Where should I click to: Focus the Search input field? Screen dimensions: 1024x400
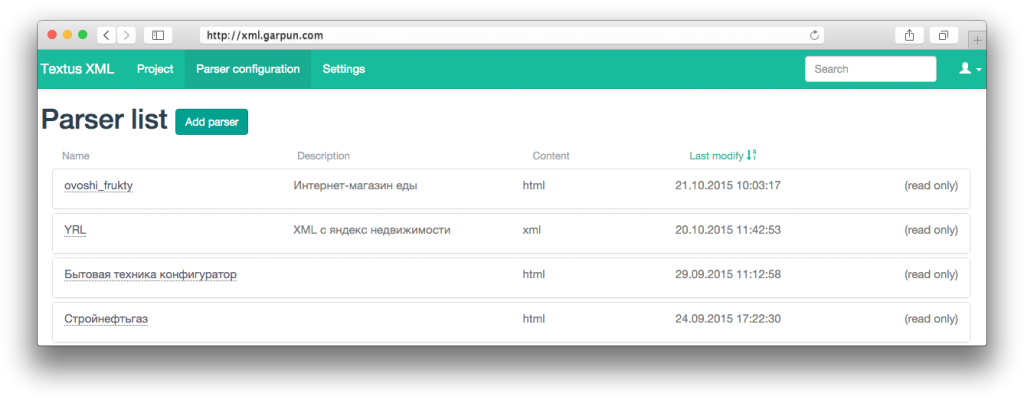869,69
